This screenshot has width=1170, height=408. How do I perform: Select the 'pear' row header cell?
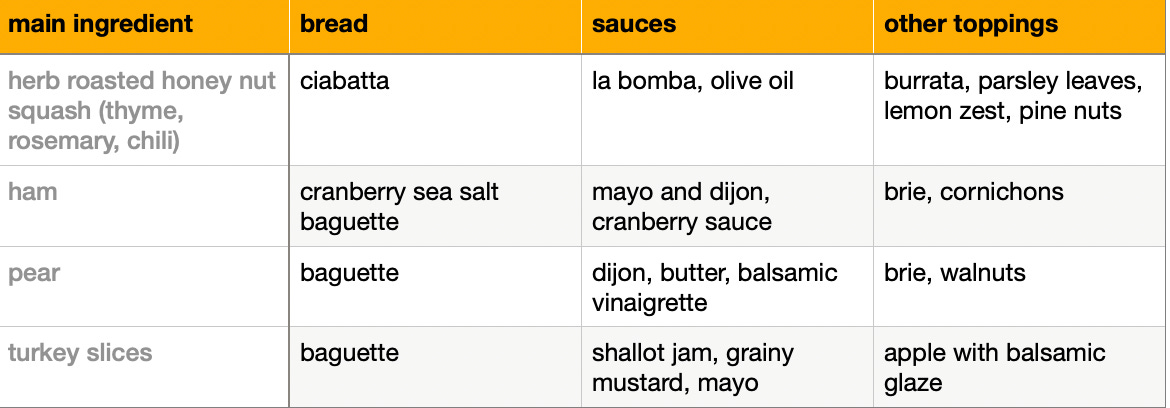144,286
